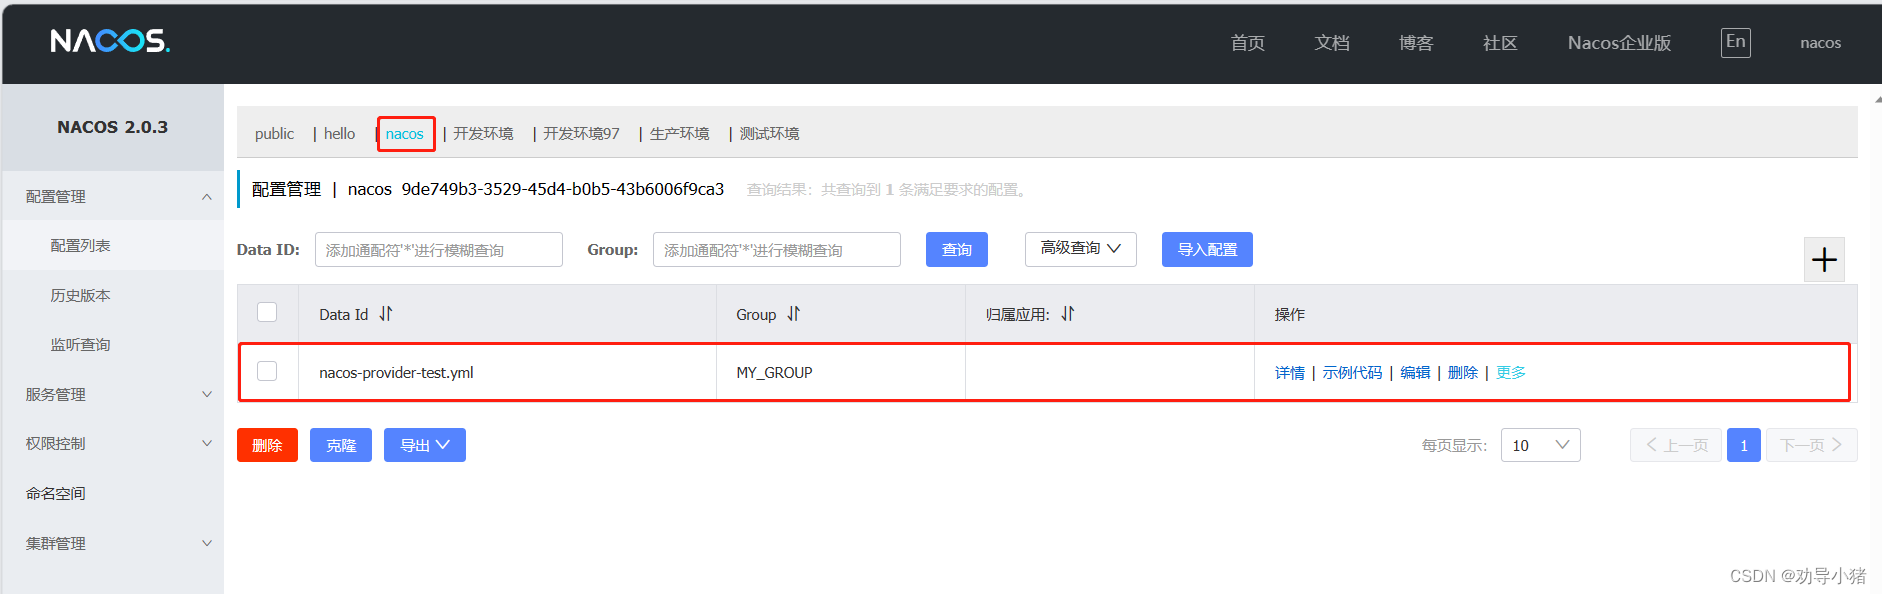Collapse the 配置管理 sidebar section
The image size is (1882, 594).
coord(207,197)
